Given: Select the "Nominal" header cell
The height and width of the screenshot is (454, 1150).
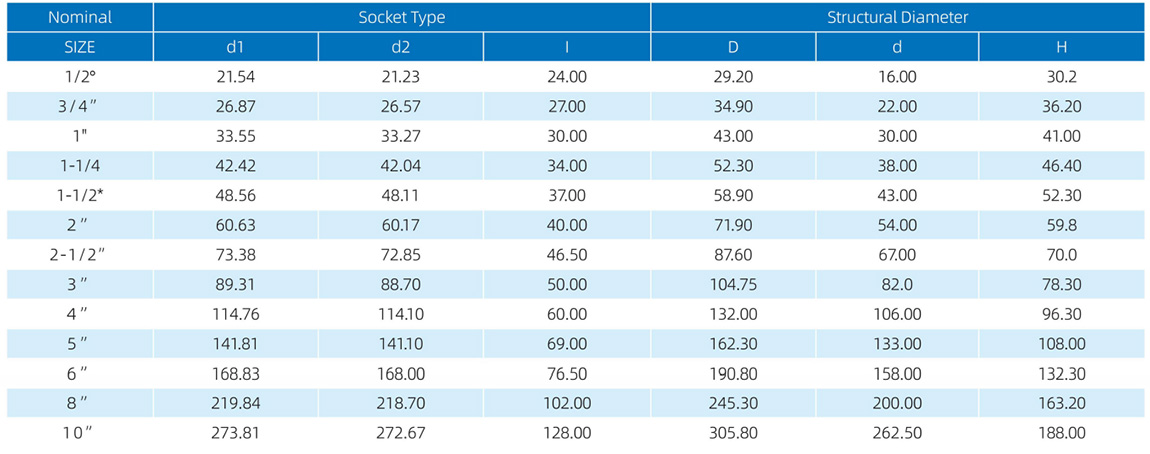Looking at the screenshot, I should pyautogui.click(x=80, y=17).
